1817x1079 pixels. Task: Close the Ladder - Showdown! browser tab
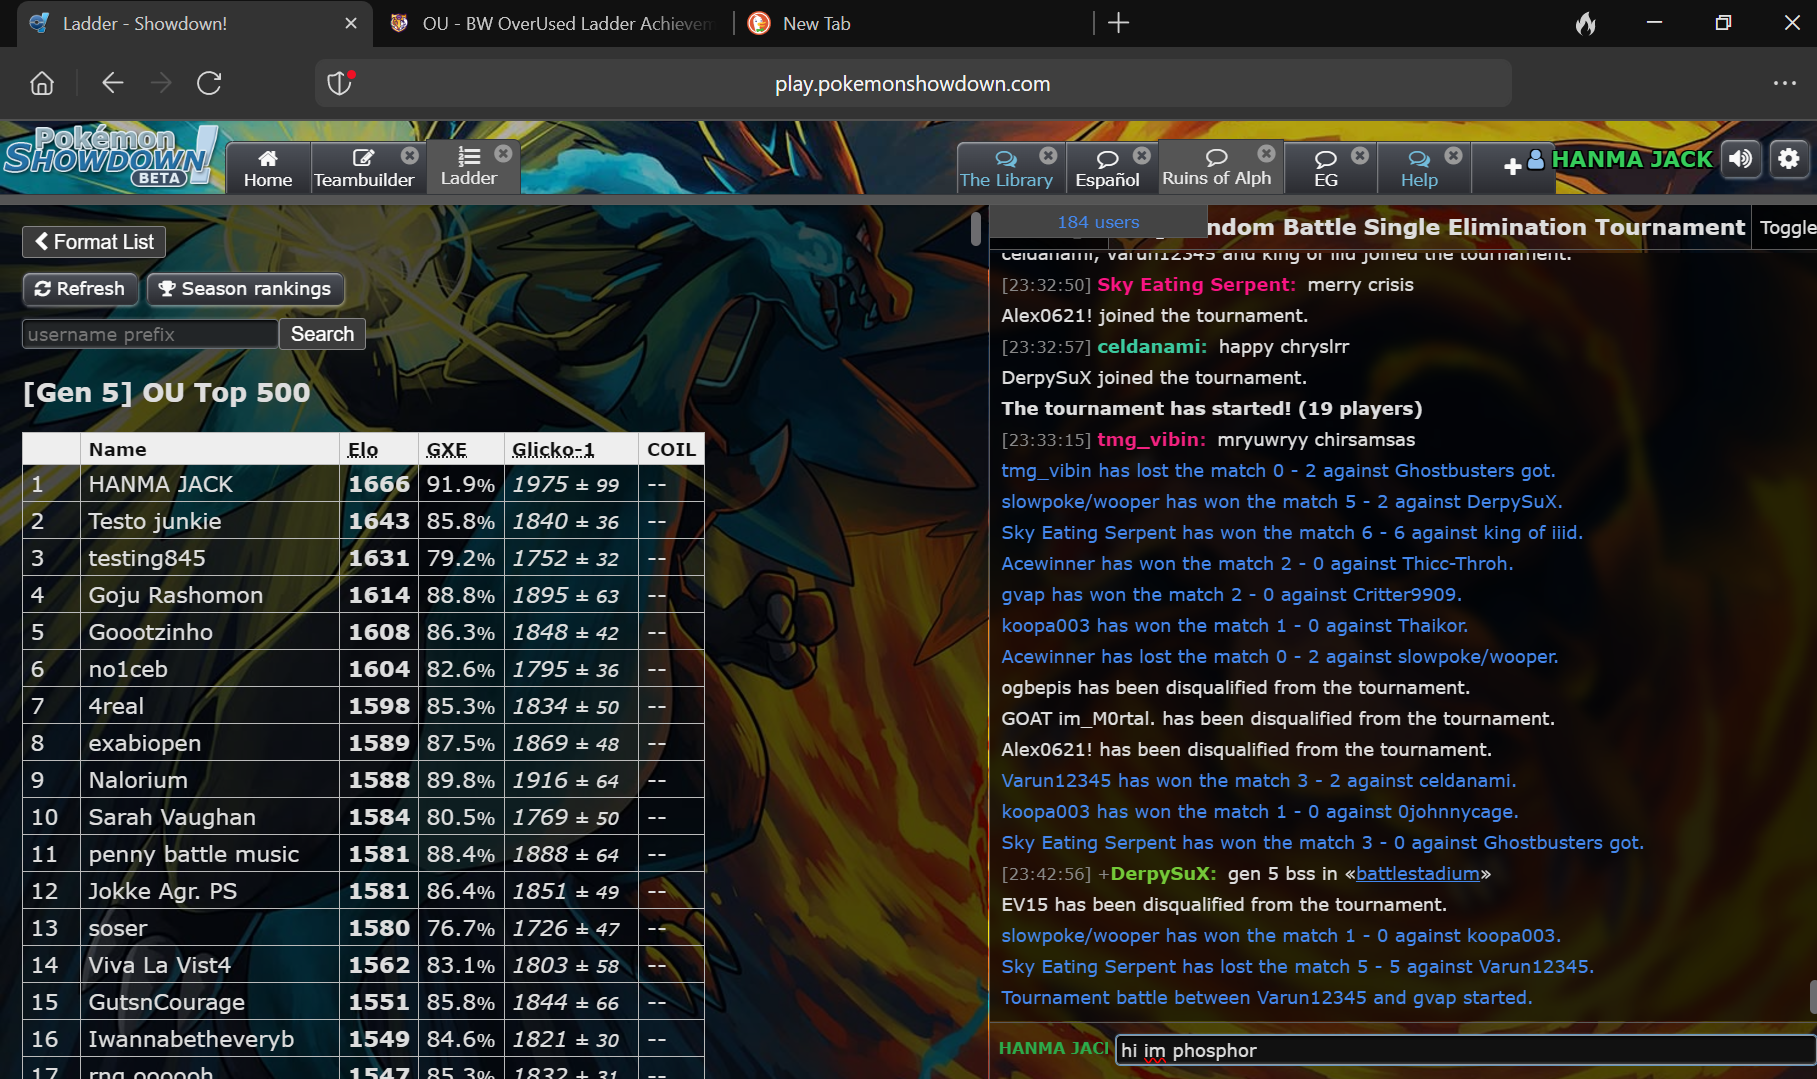[x=351, y=23]
